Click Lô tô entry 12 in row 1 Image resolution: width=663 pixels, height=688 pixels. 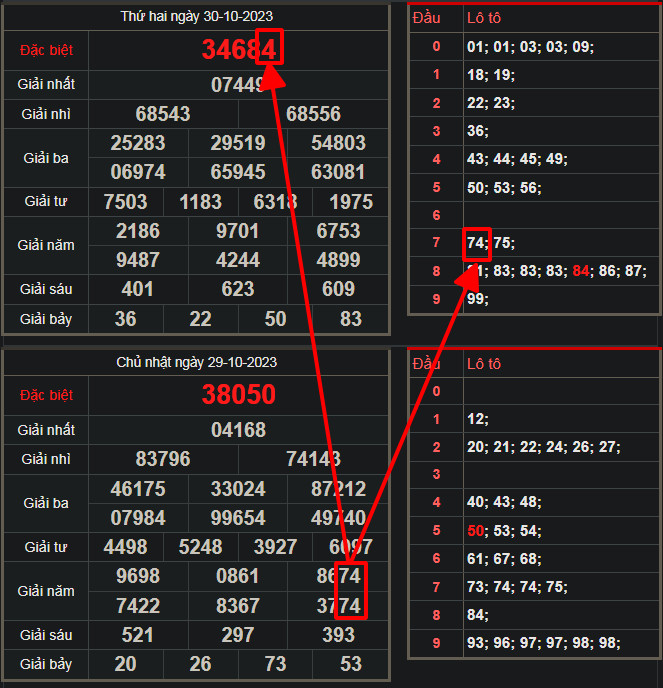click(476, 418)
